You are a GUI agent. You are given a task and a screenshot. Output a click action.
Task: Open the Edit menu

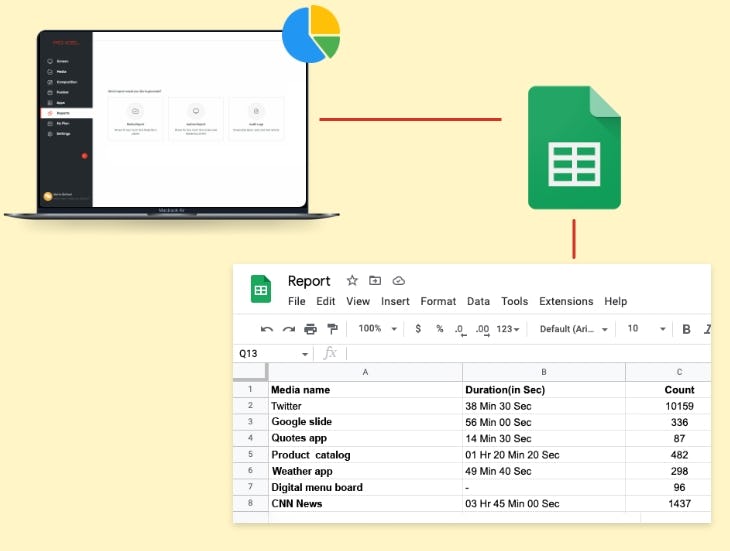coord(325,301)
